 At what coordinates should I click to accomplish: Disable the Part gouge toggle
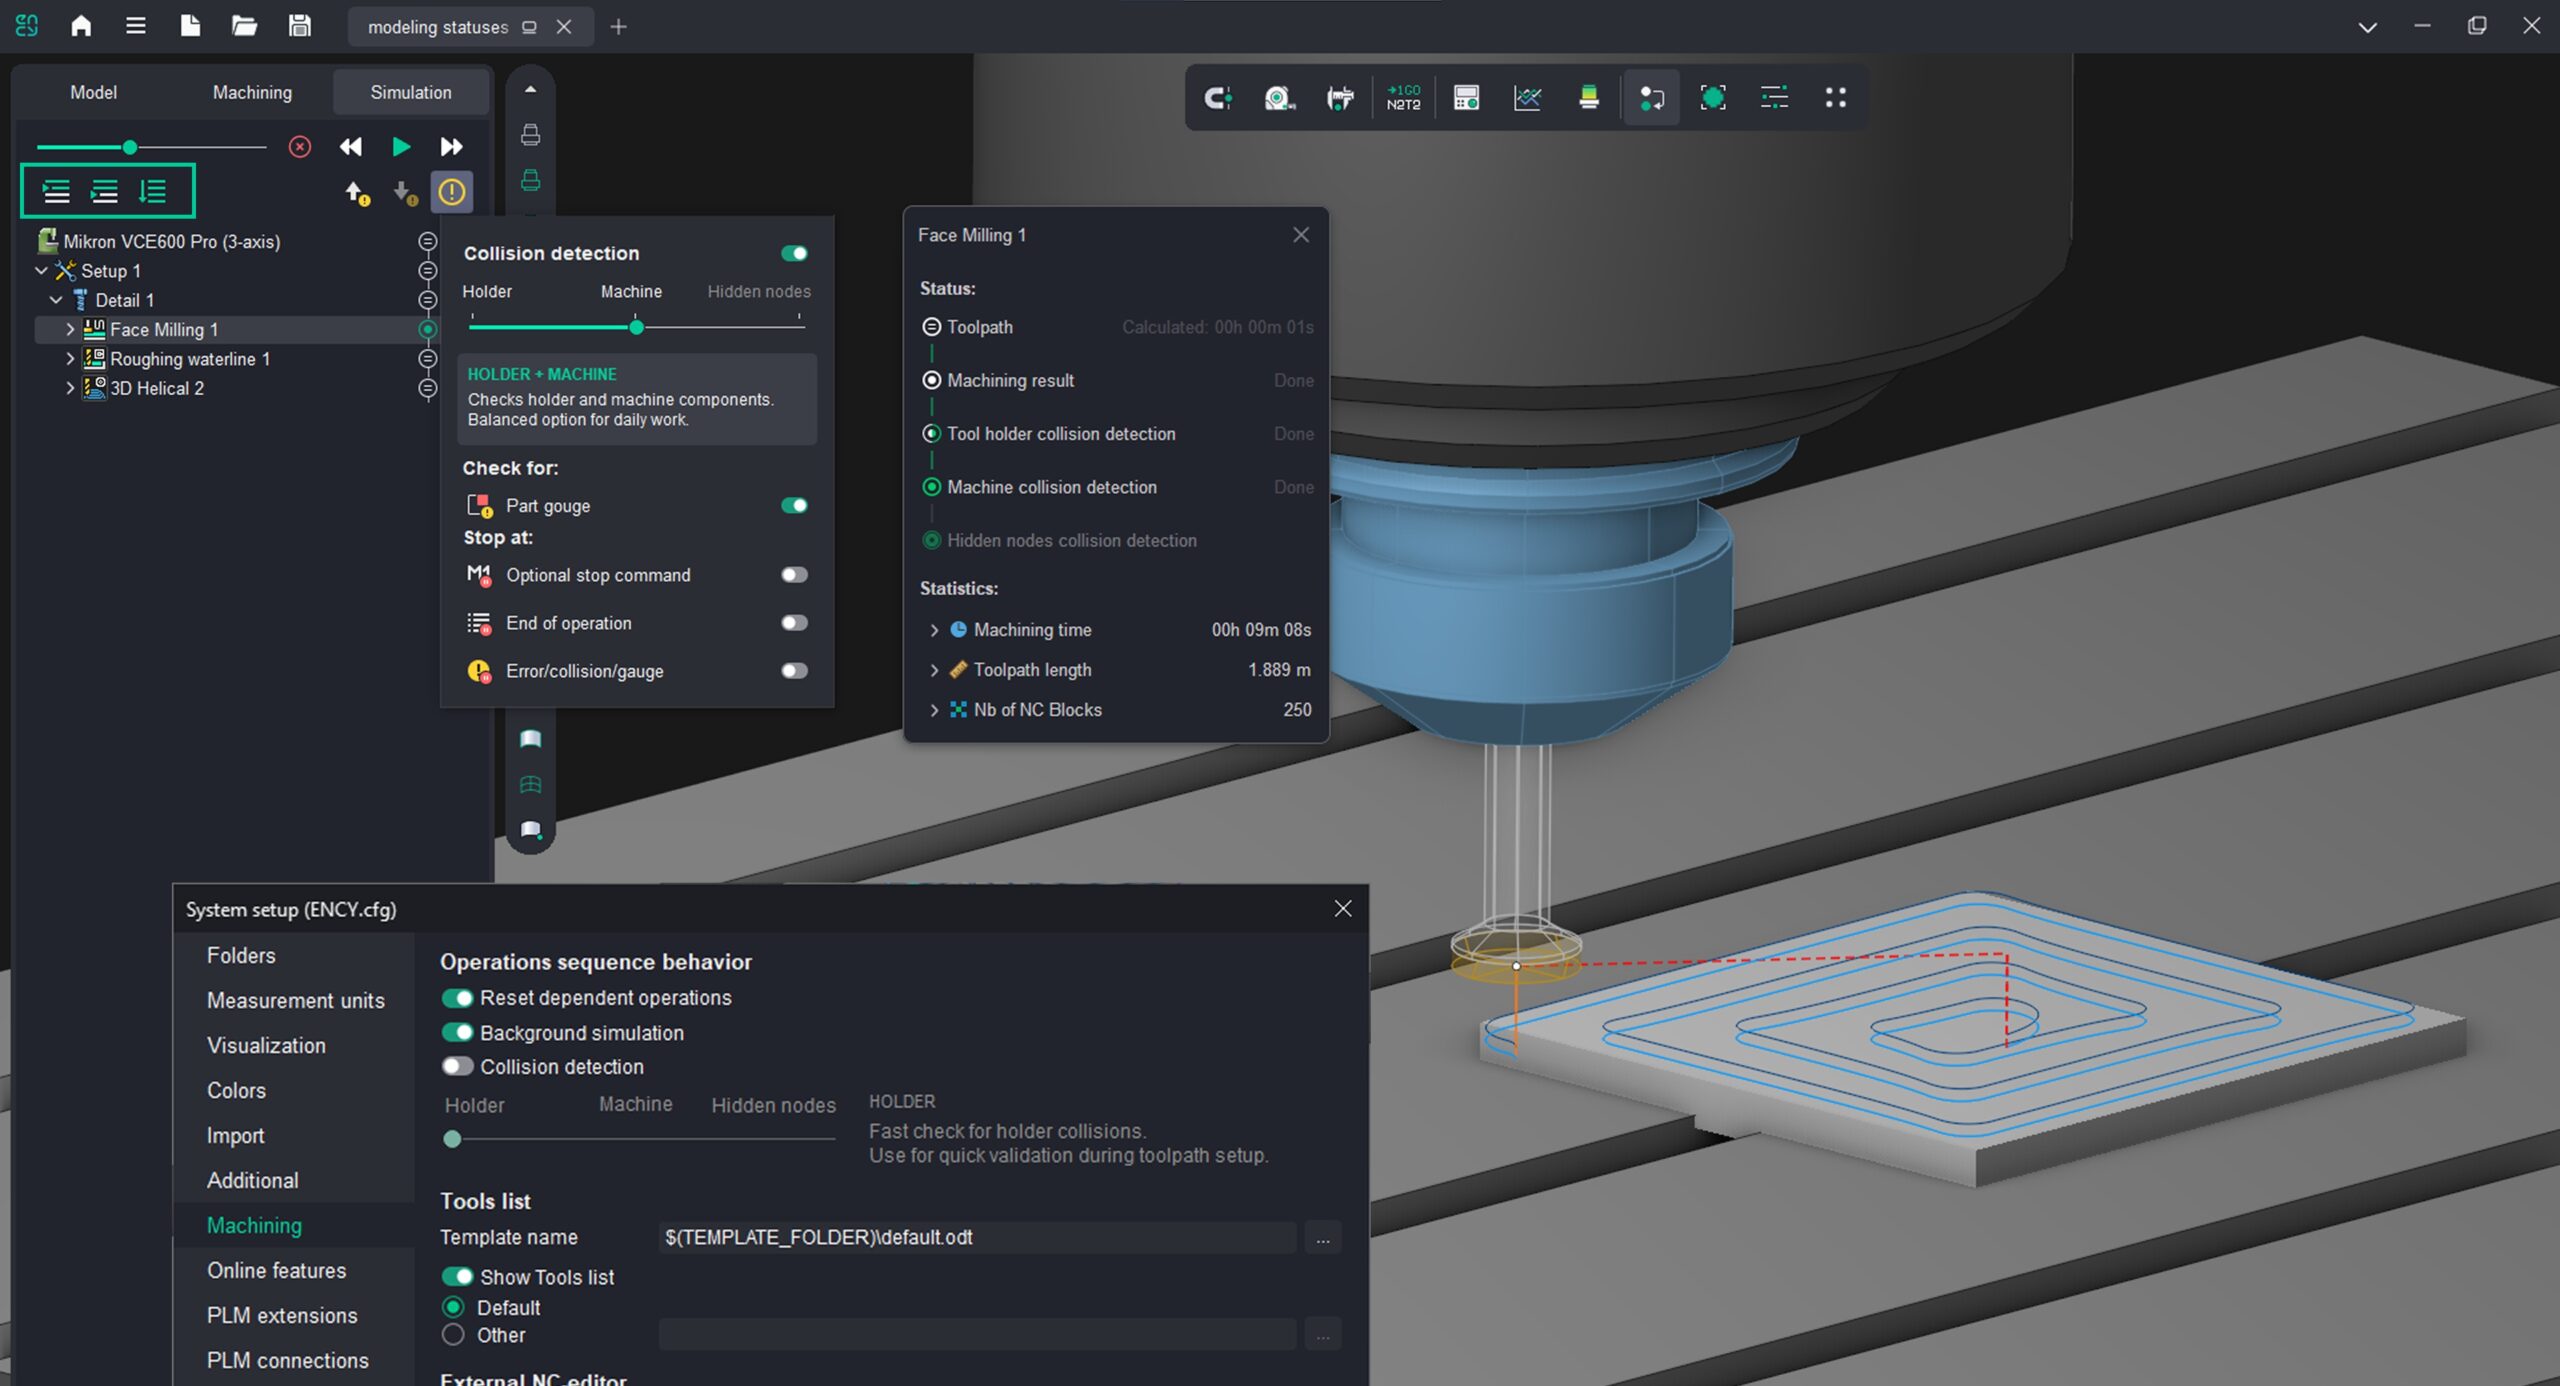coord(794,505)
